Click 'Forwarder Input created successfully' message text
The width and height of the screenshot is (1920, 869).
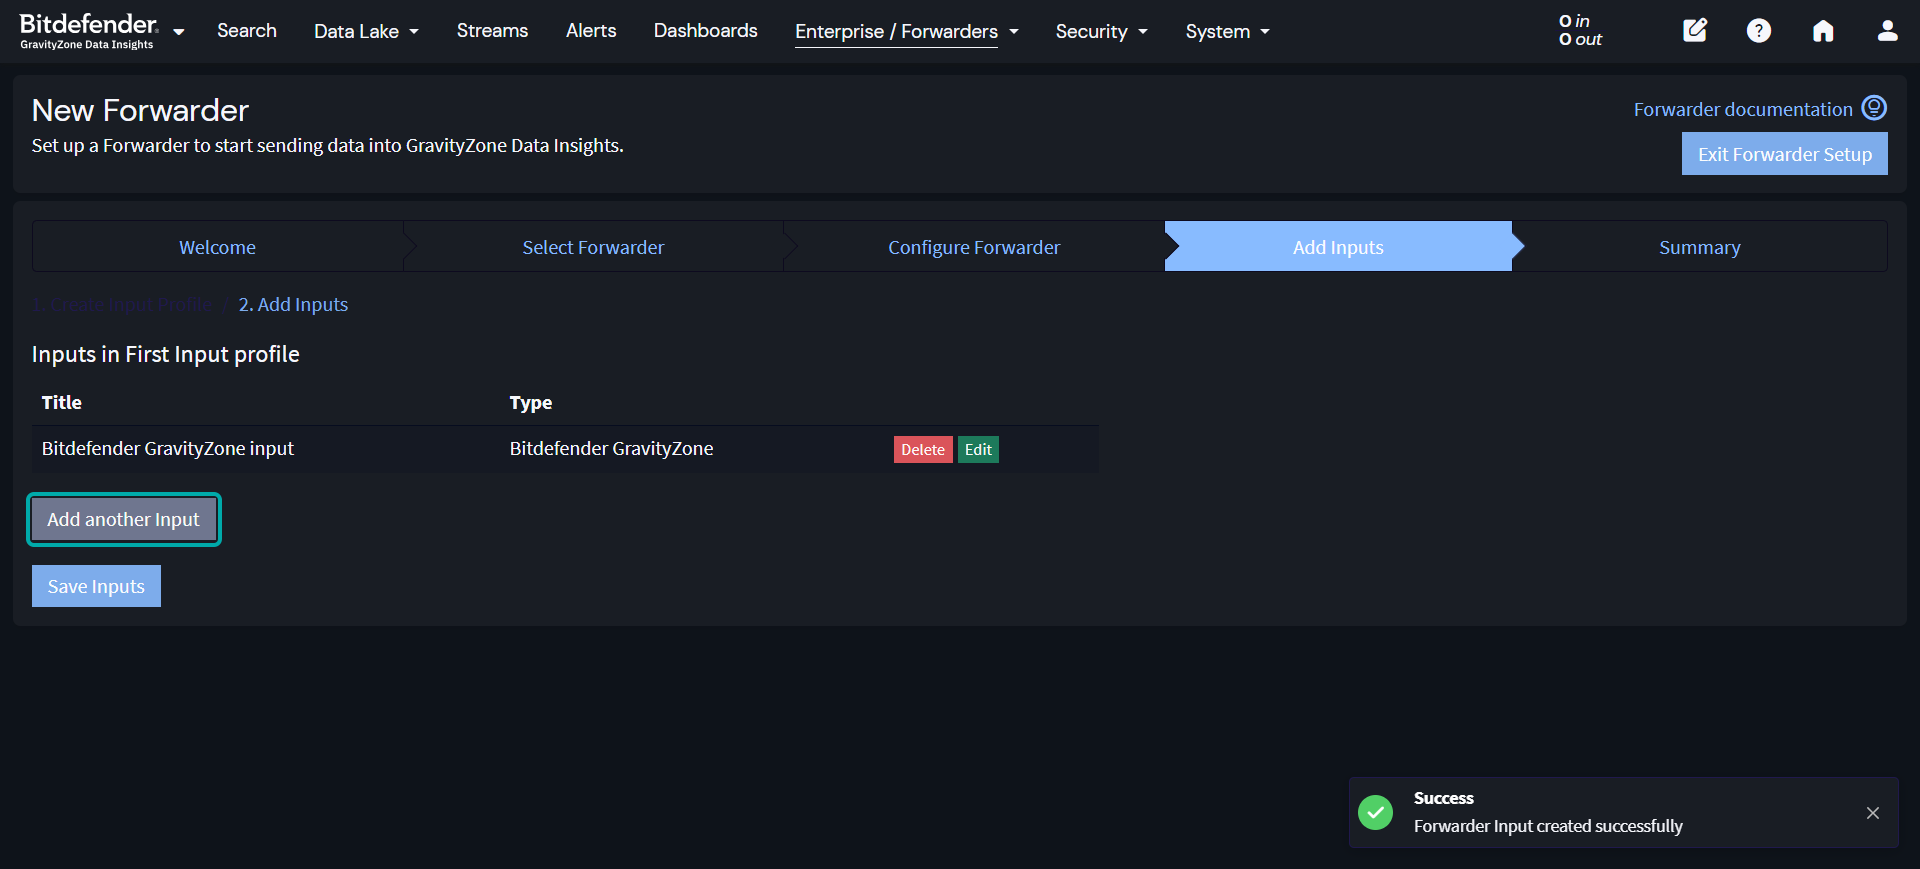click(x=1548, y=826)
